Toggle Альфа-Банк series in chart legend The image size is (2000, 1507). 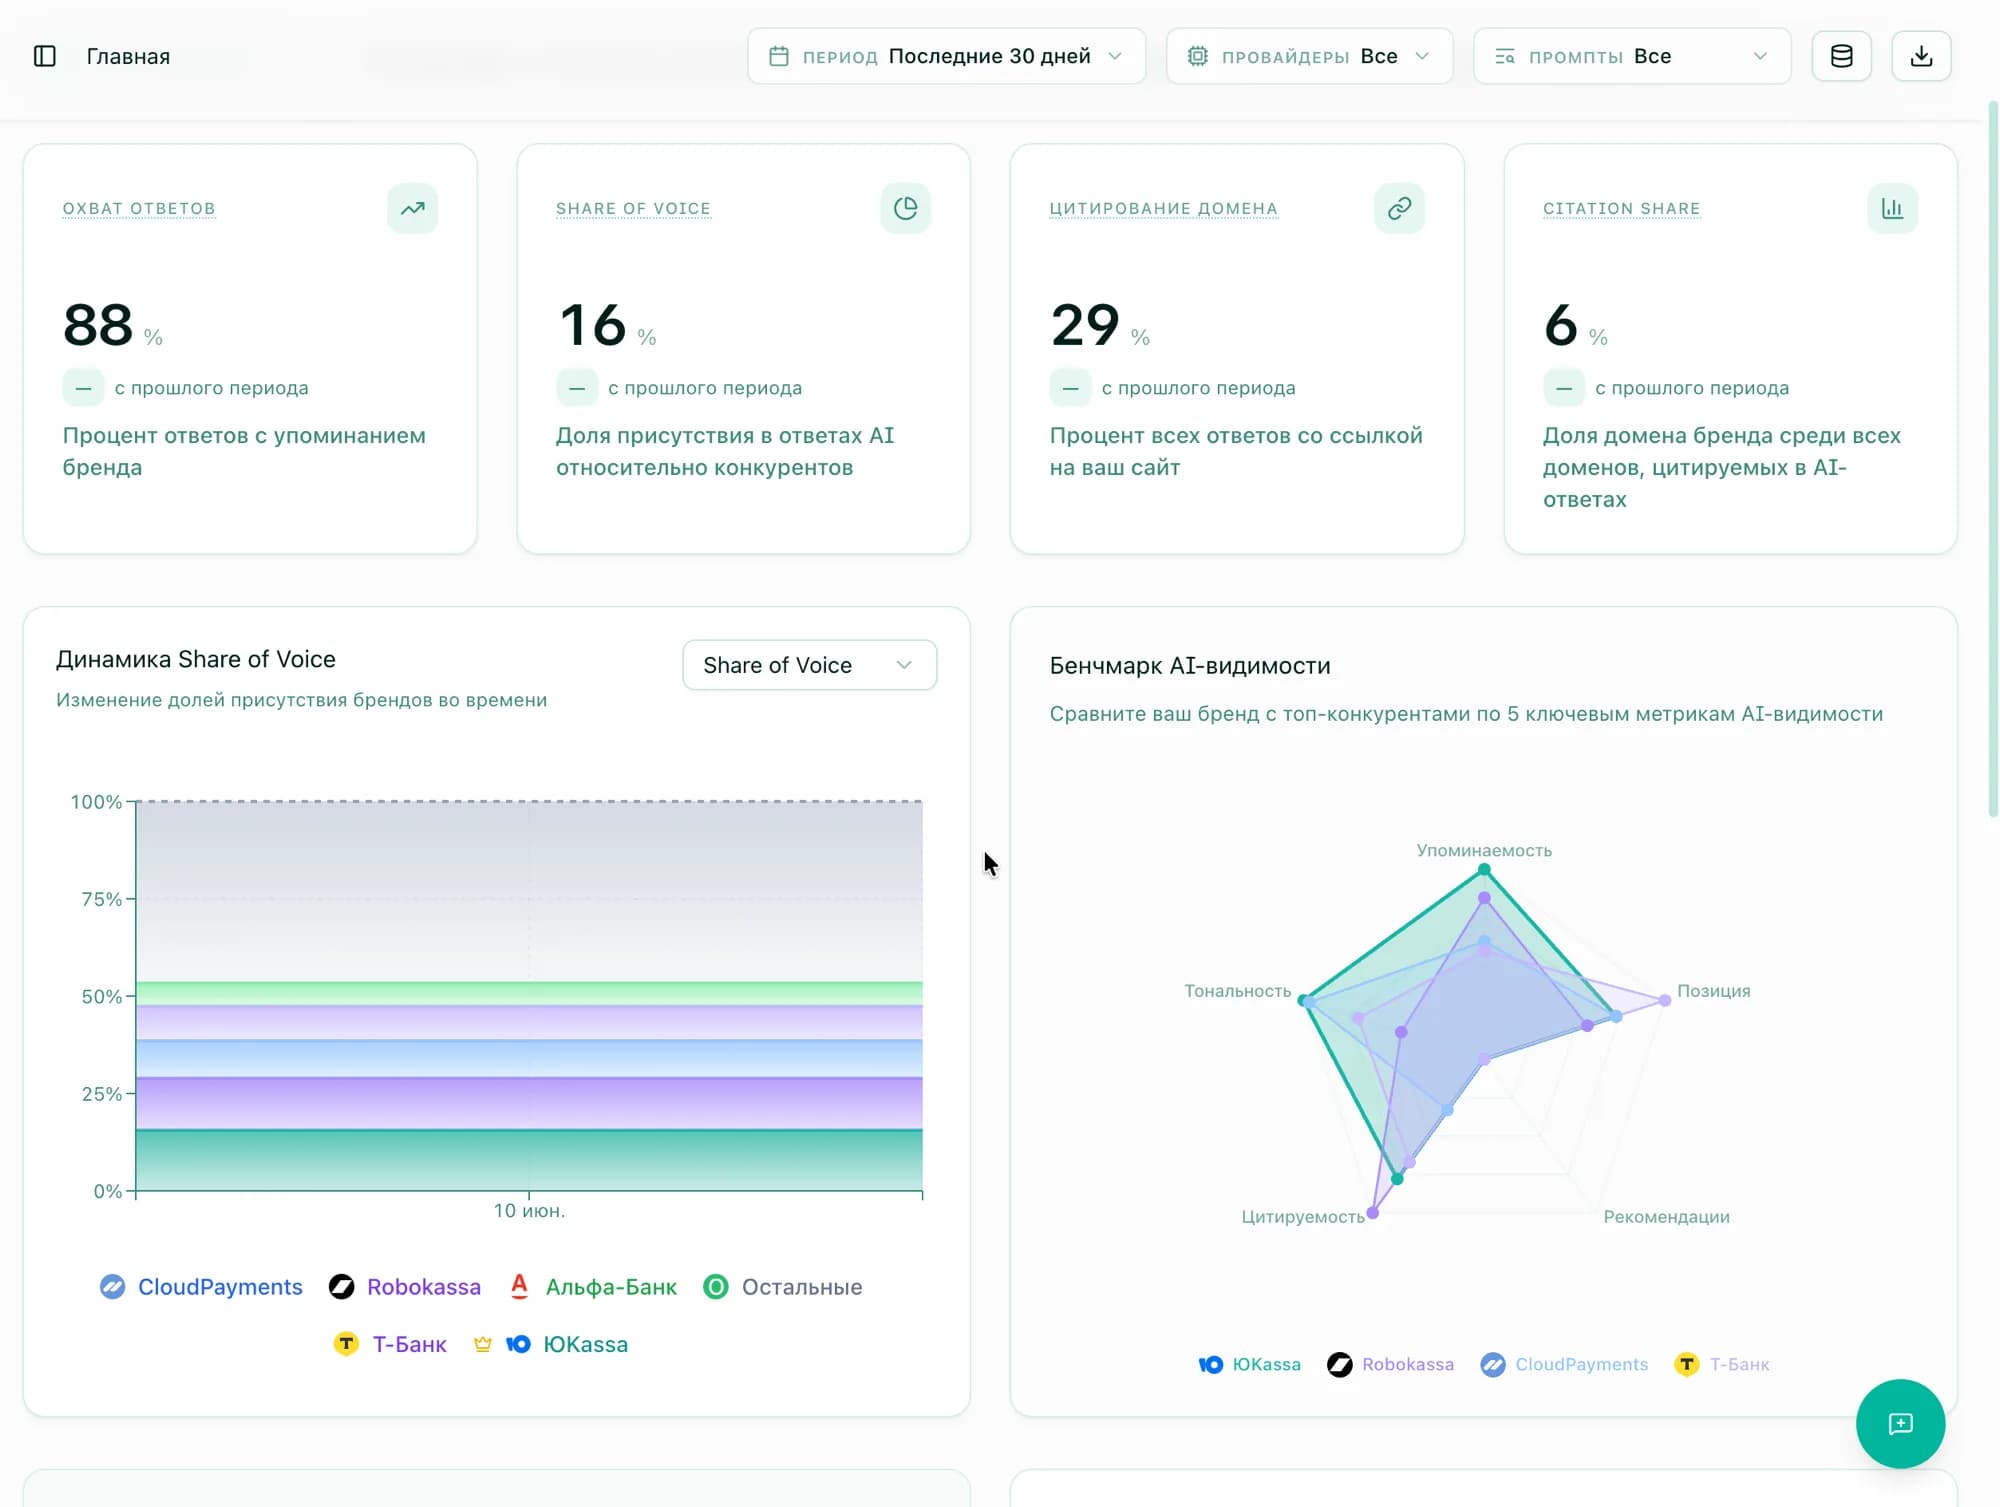(x=593, y=1287)
